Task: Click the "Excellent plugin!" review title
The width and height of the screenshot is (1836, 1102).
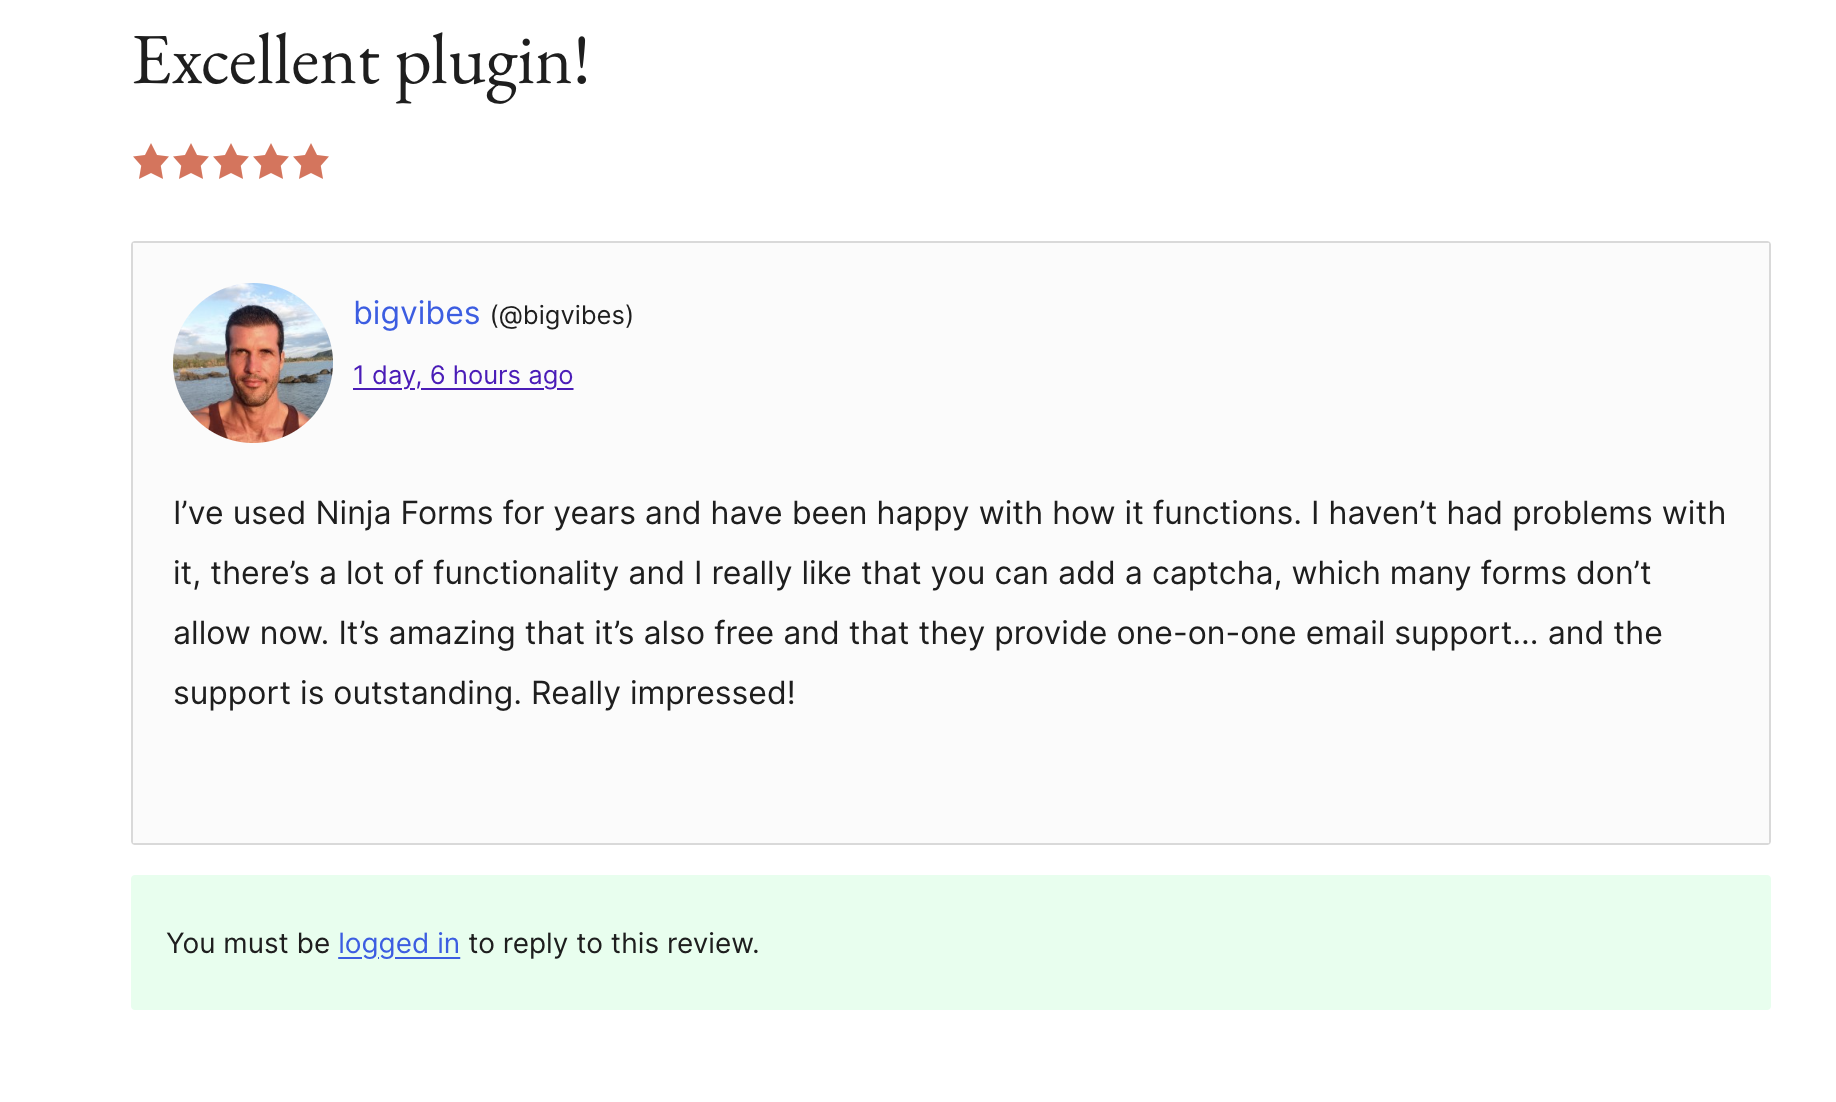Action: click(361, 61)
